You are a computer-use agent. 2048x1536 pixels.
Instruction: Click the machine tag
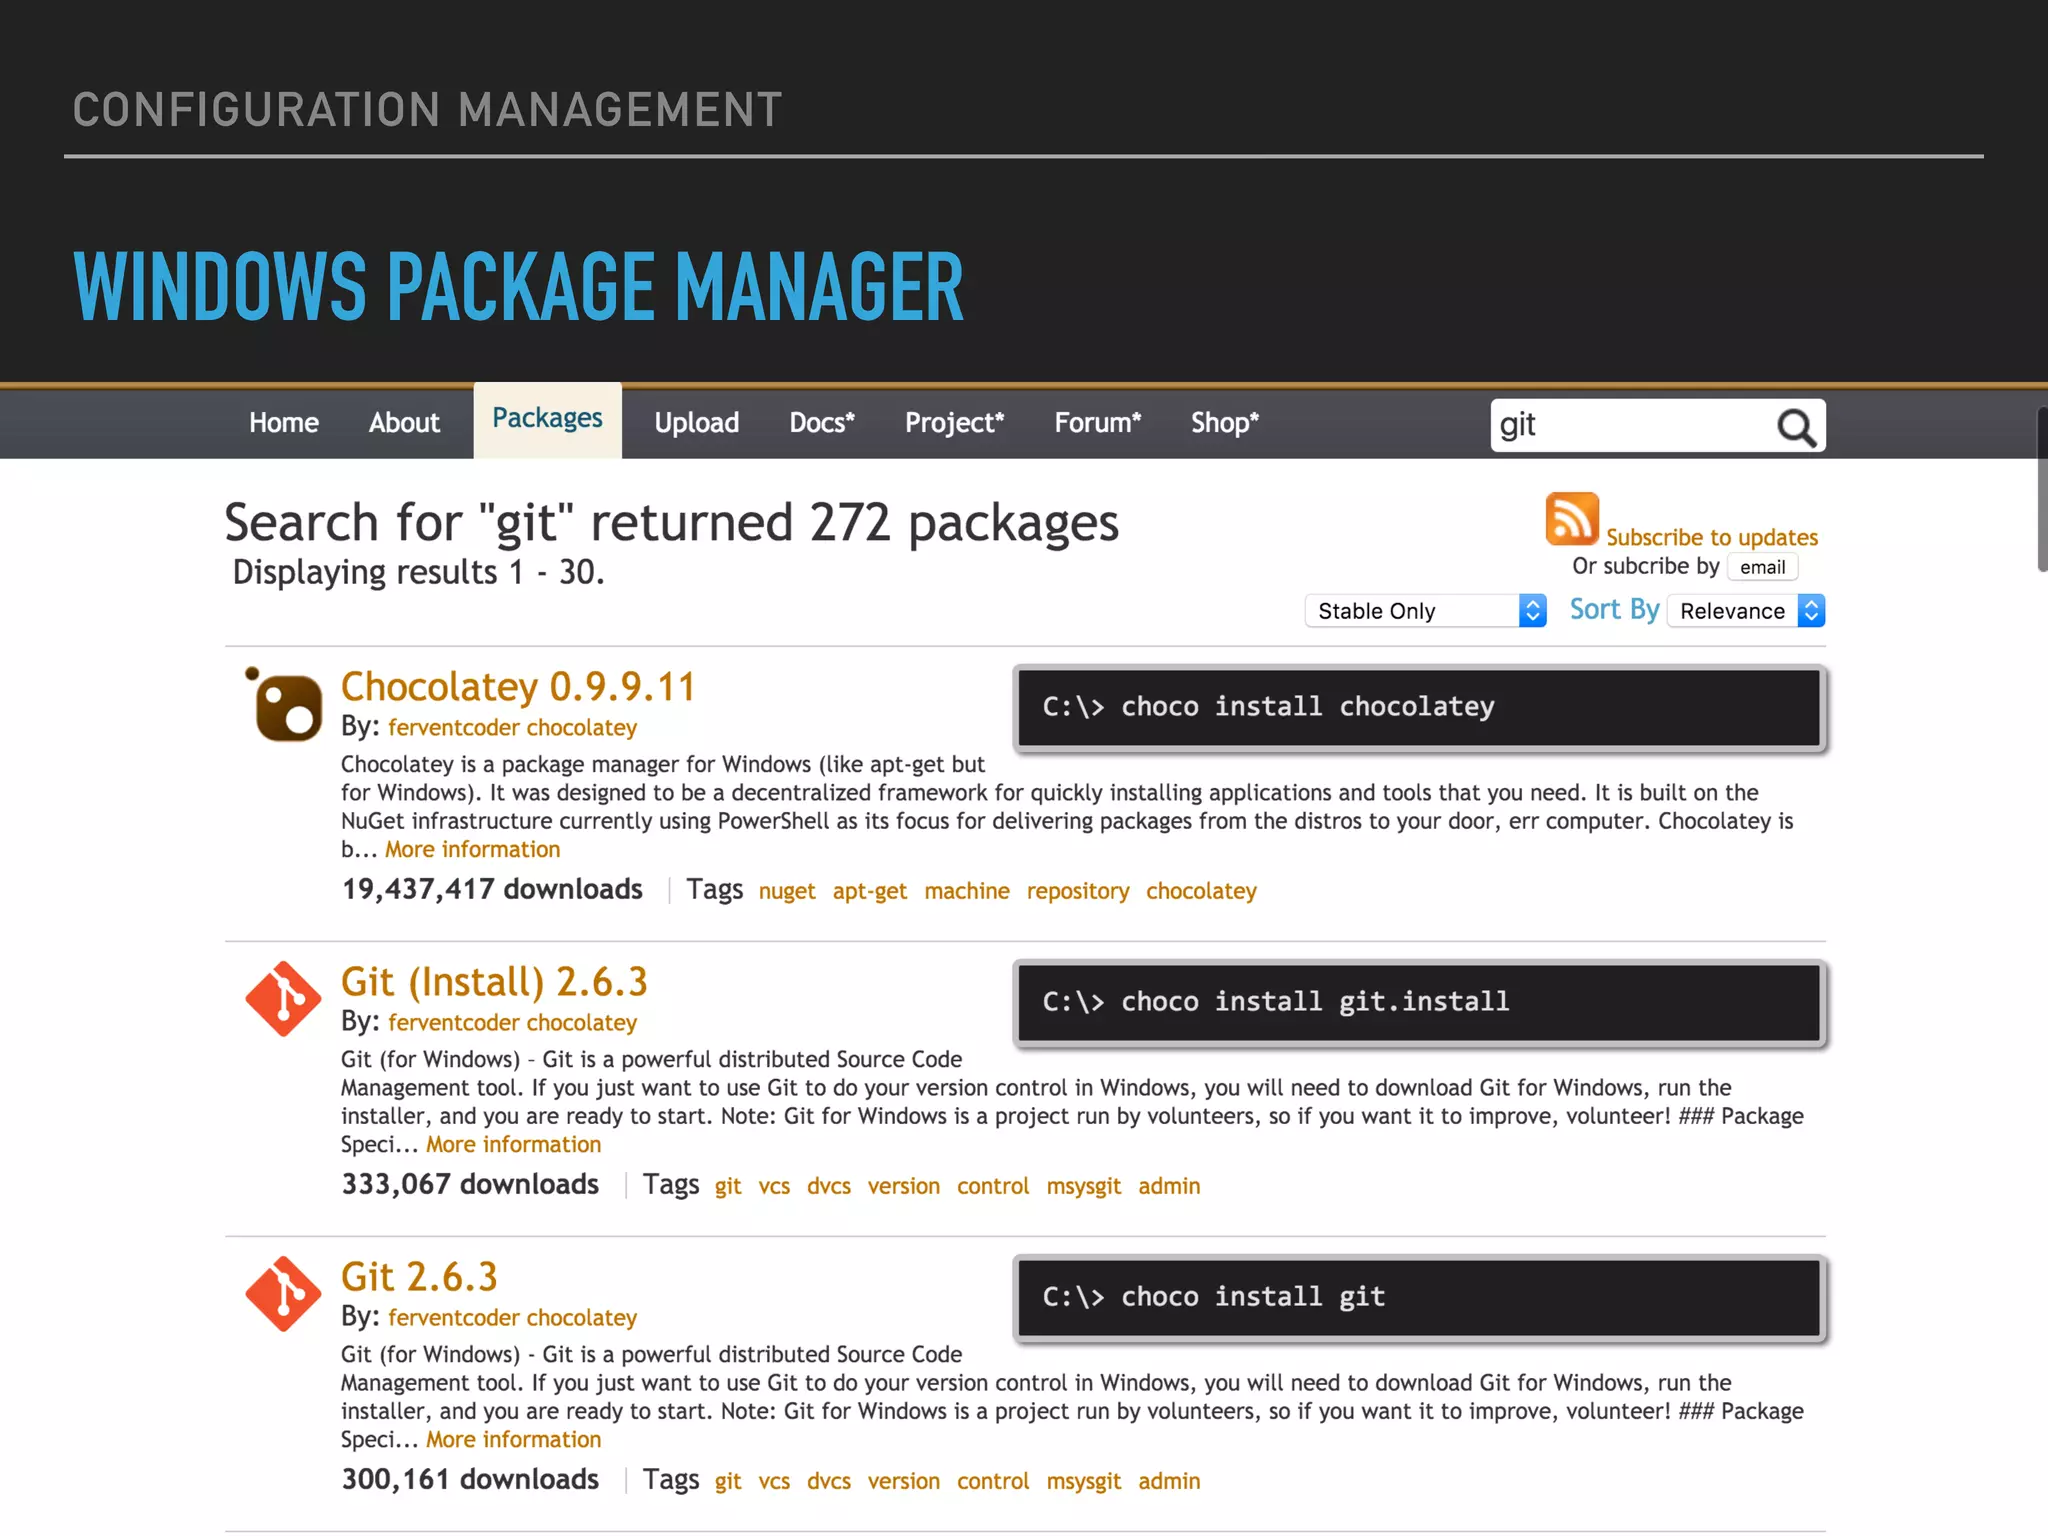coord(967,891)
